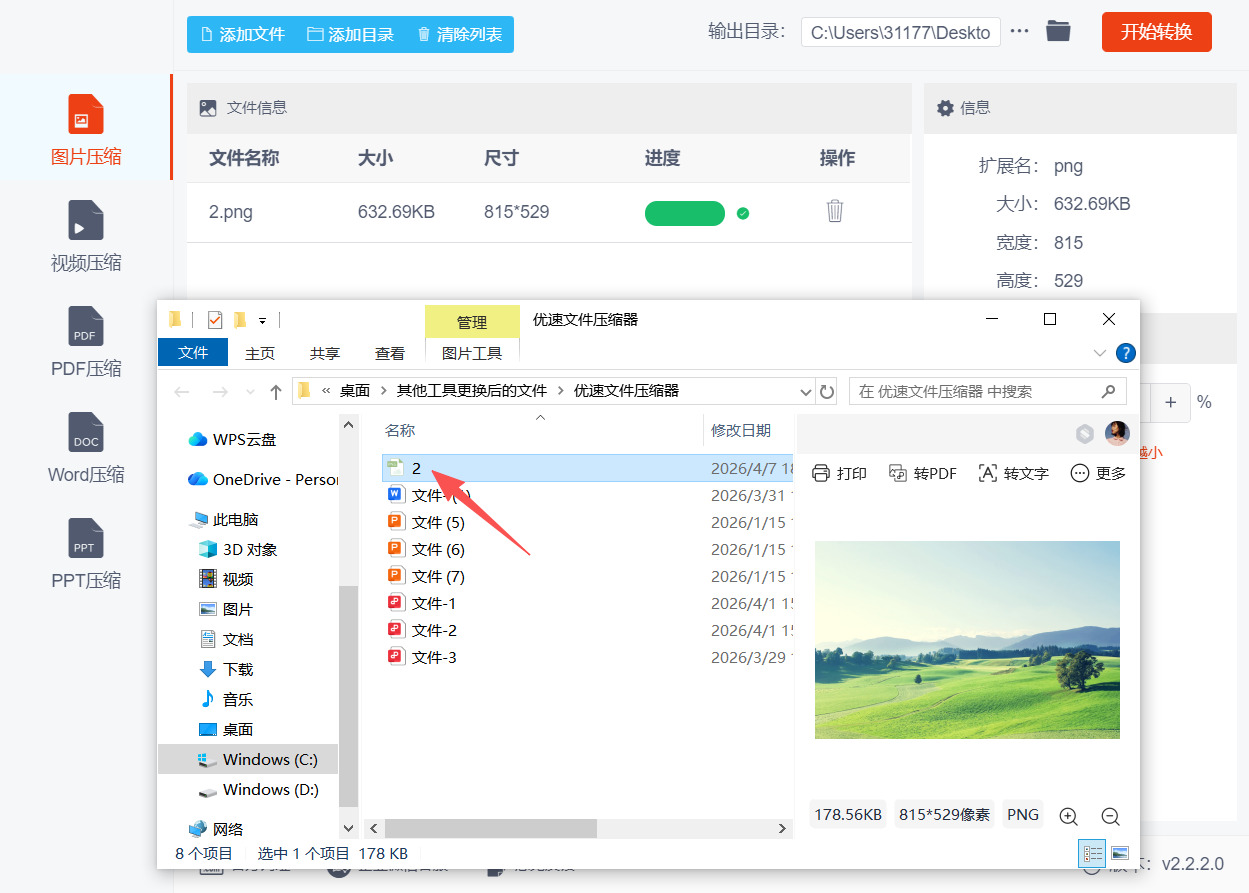
Task: Switch to Word压缩 in the sidebar
Action: click(x=86, y=452)
